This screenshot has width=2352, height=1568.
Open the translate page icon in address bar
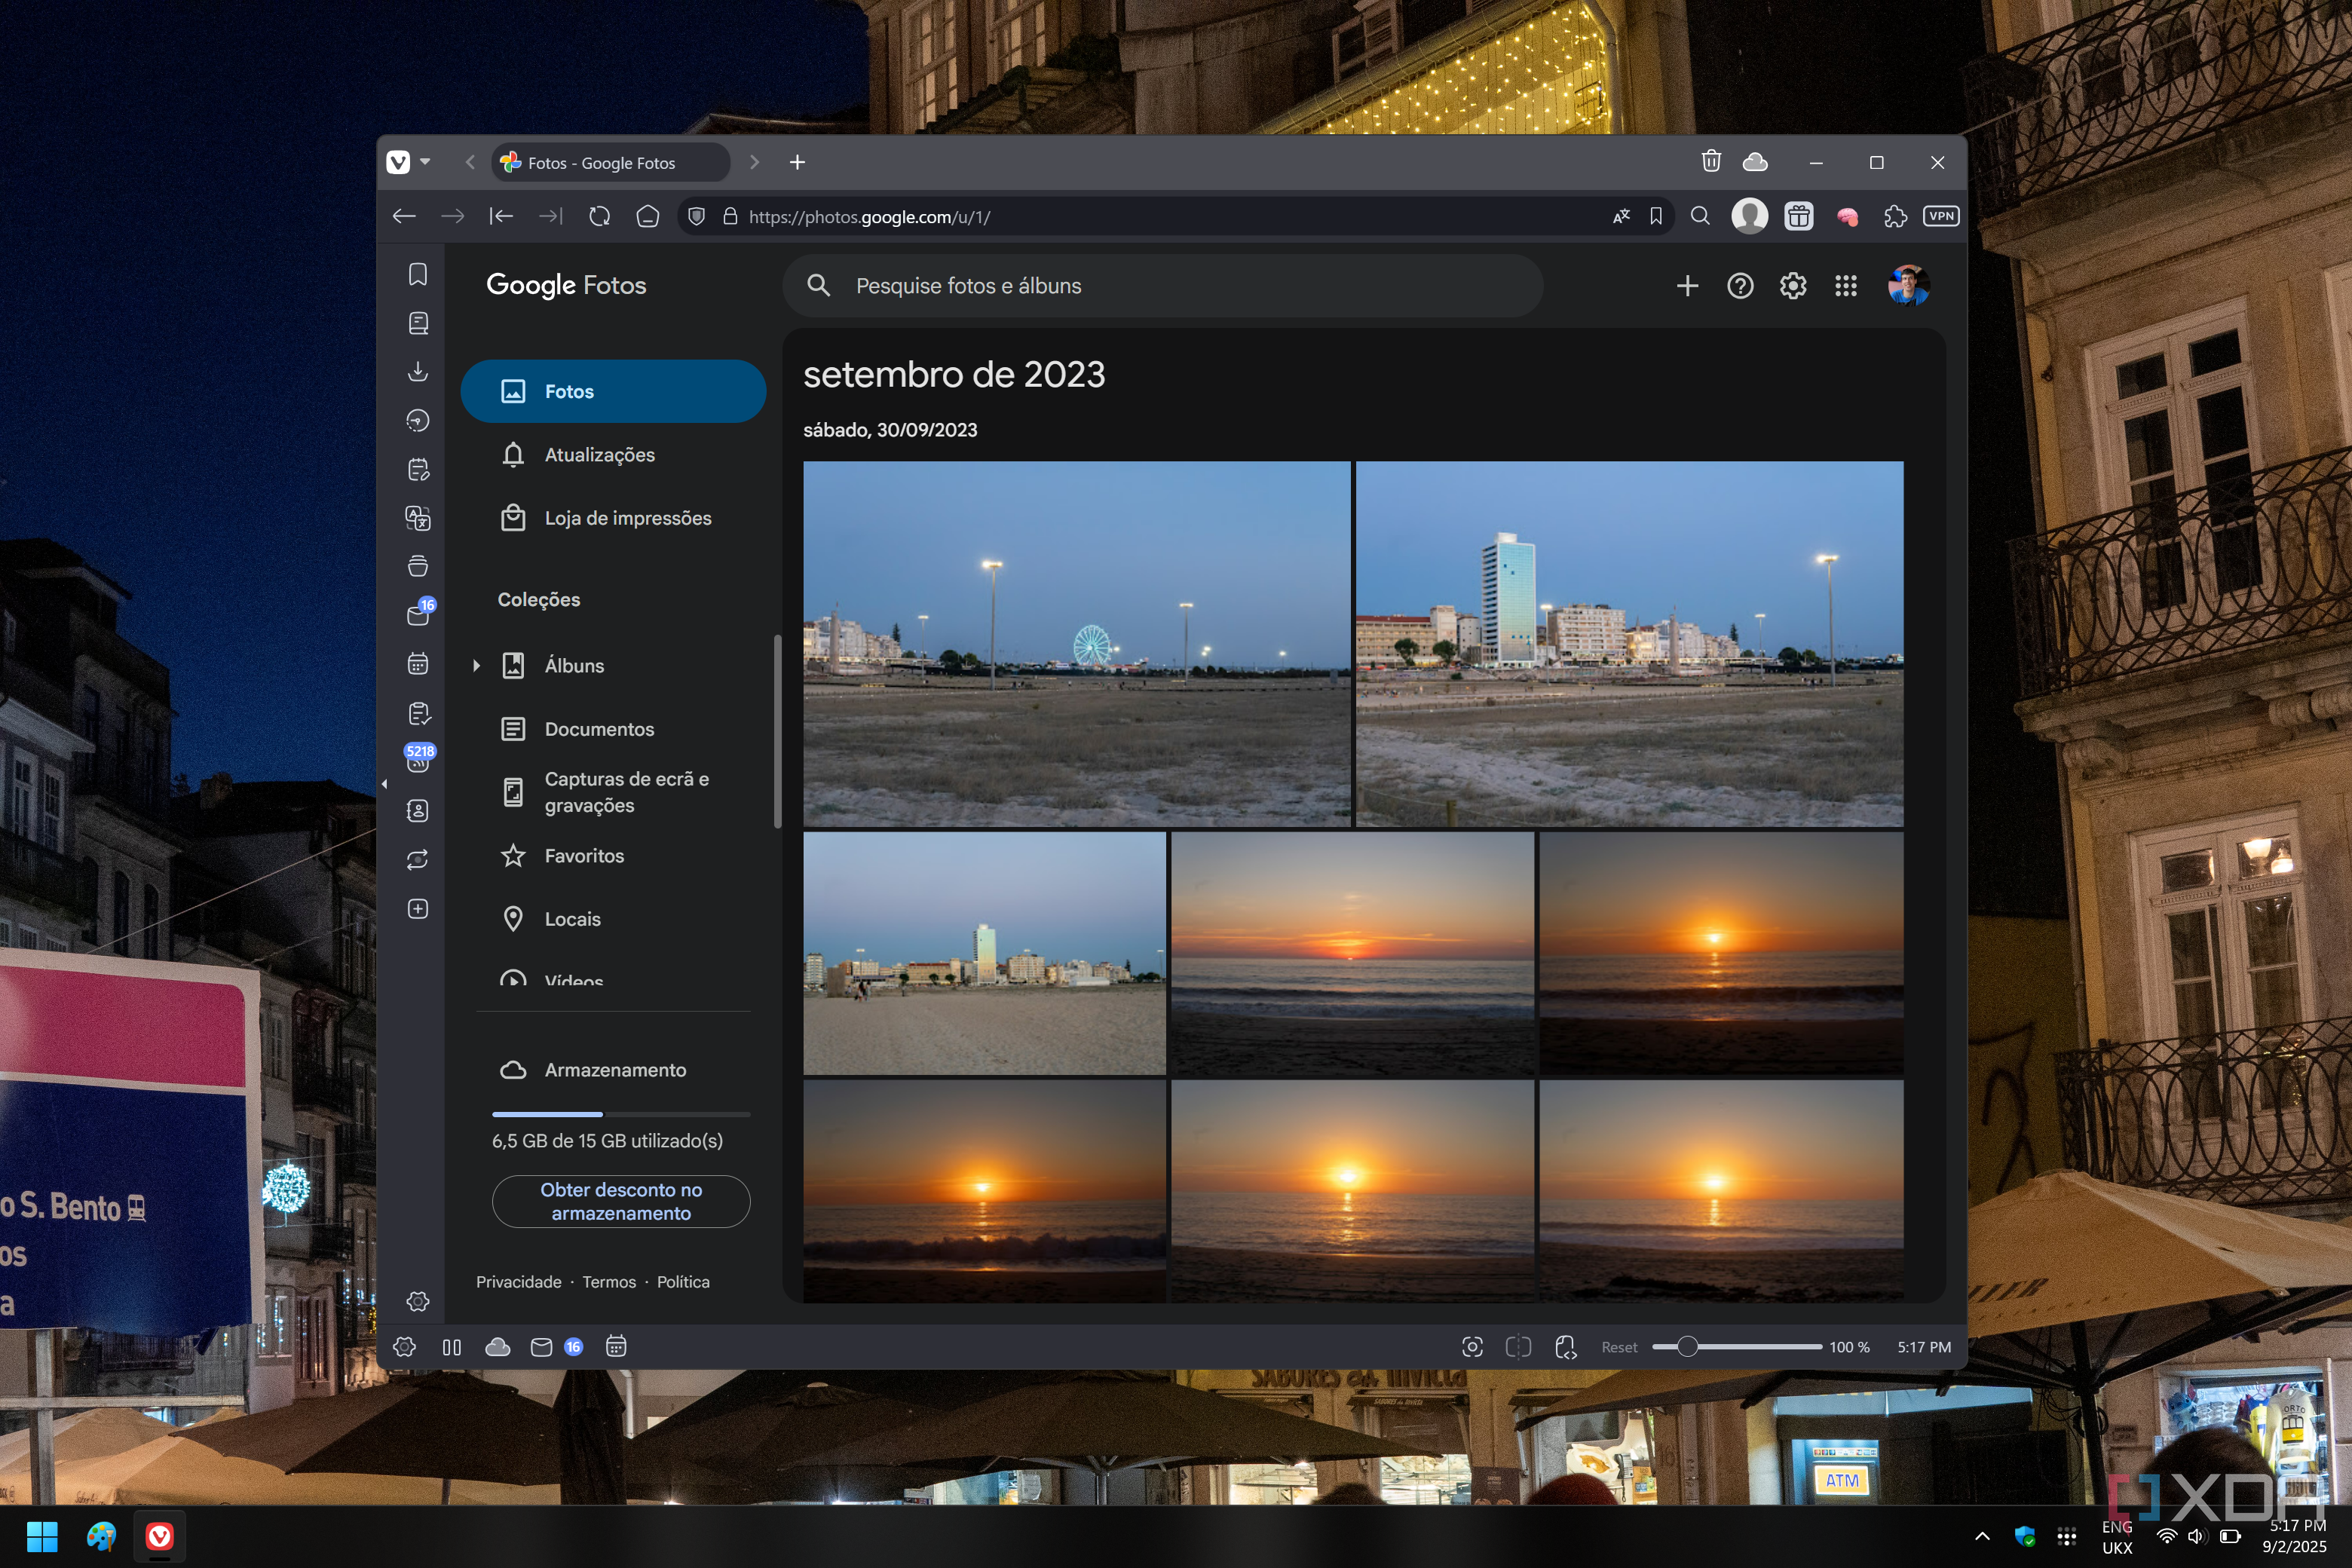[1621, 216]
